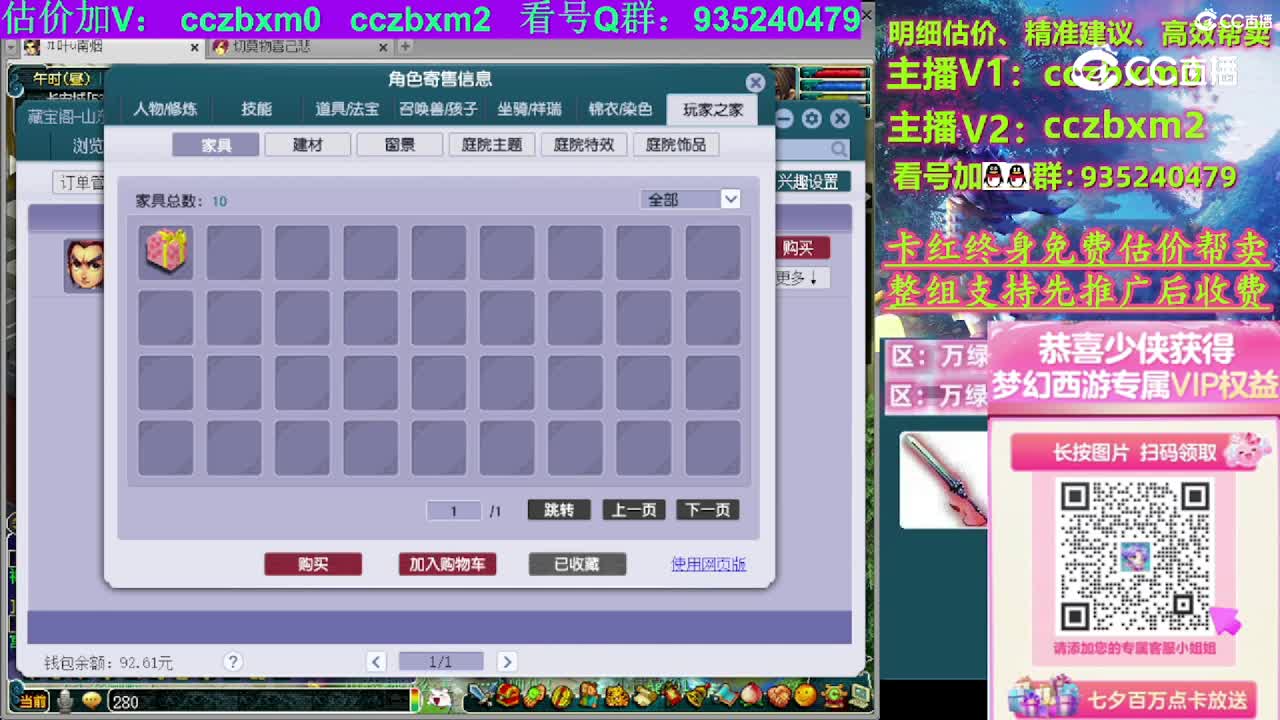Open the scroll icon in bottom toolbar
The height and width of the screenshot is (720, 1280).
(x=646, y=695)
